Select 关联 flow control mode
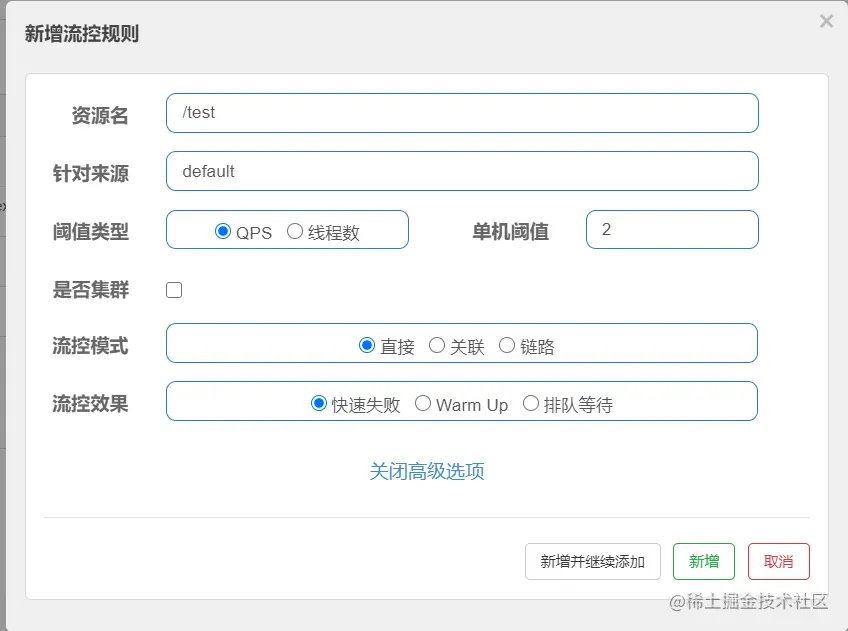848x631 pixels. [x=436, y=345]
